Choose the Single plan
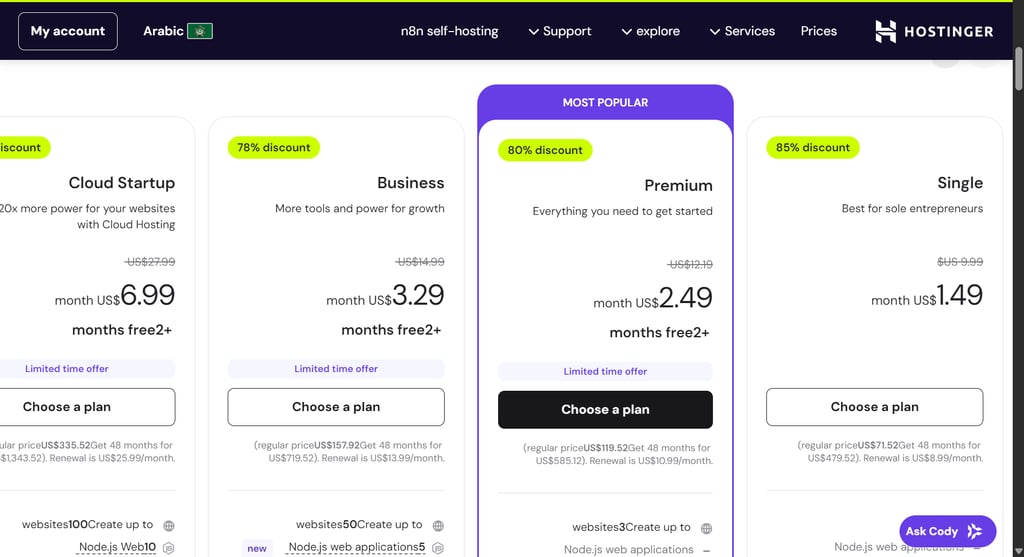 (874, 407)
